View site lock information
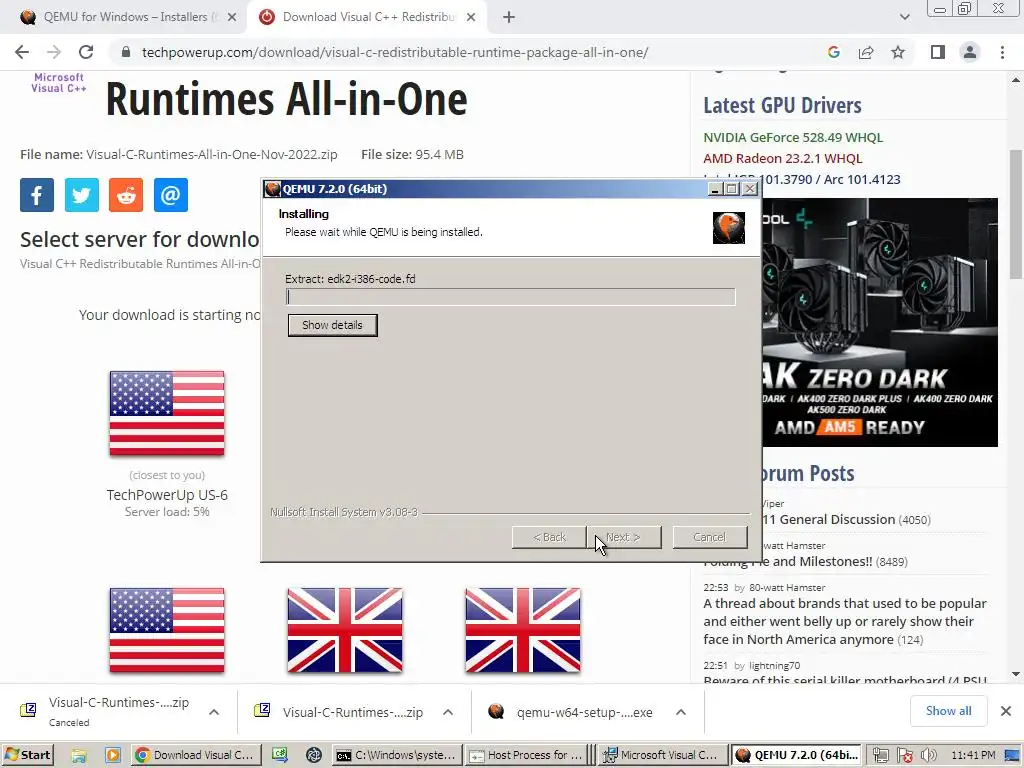The image size is (1024, 768). coord(126,52)
